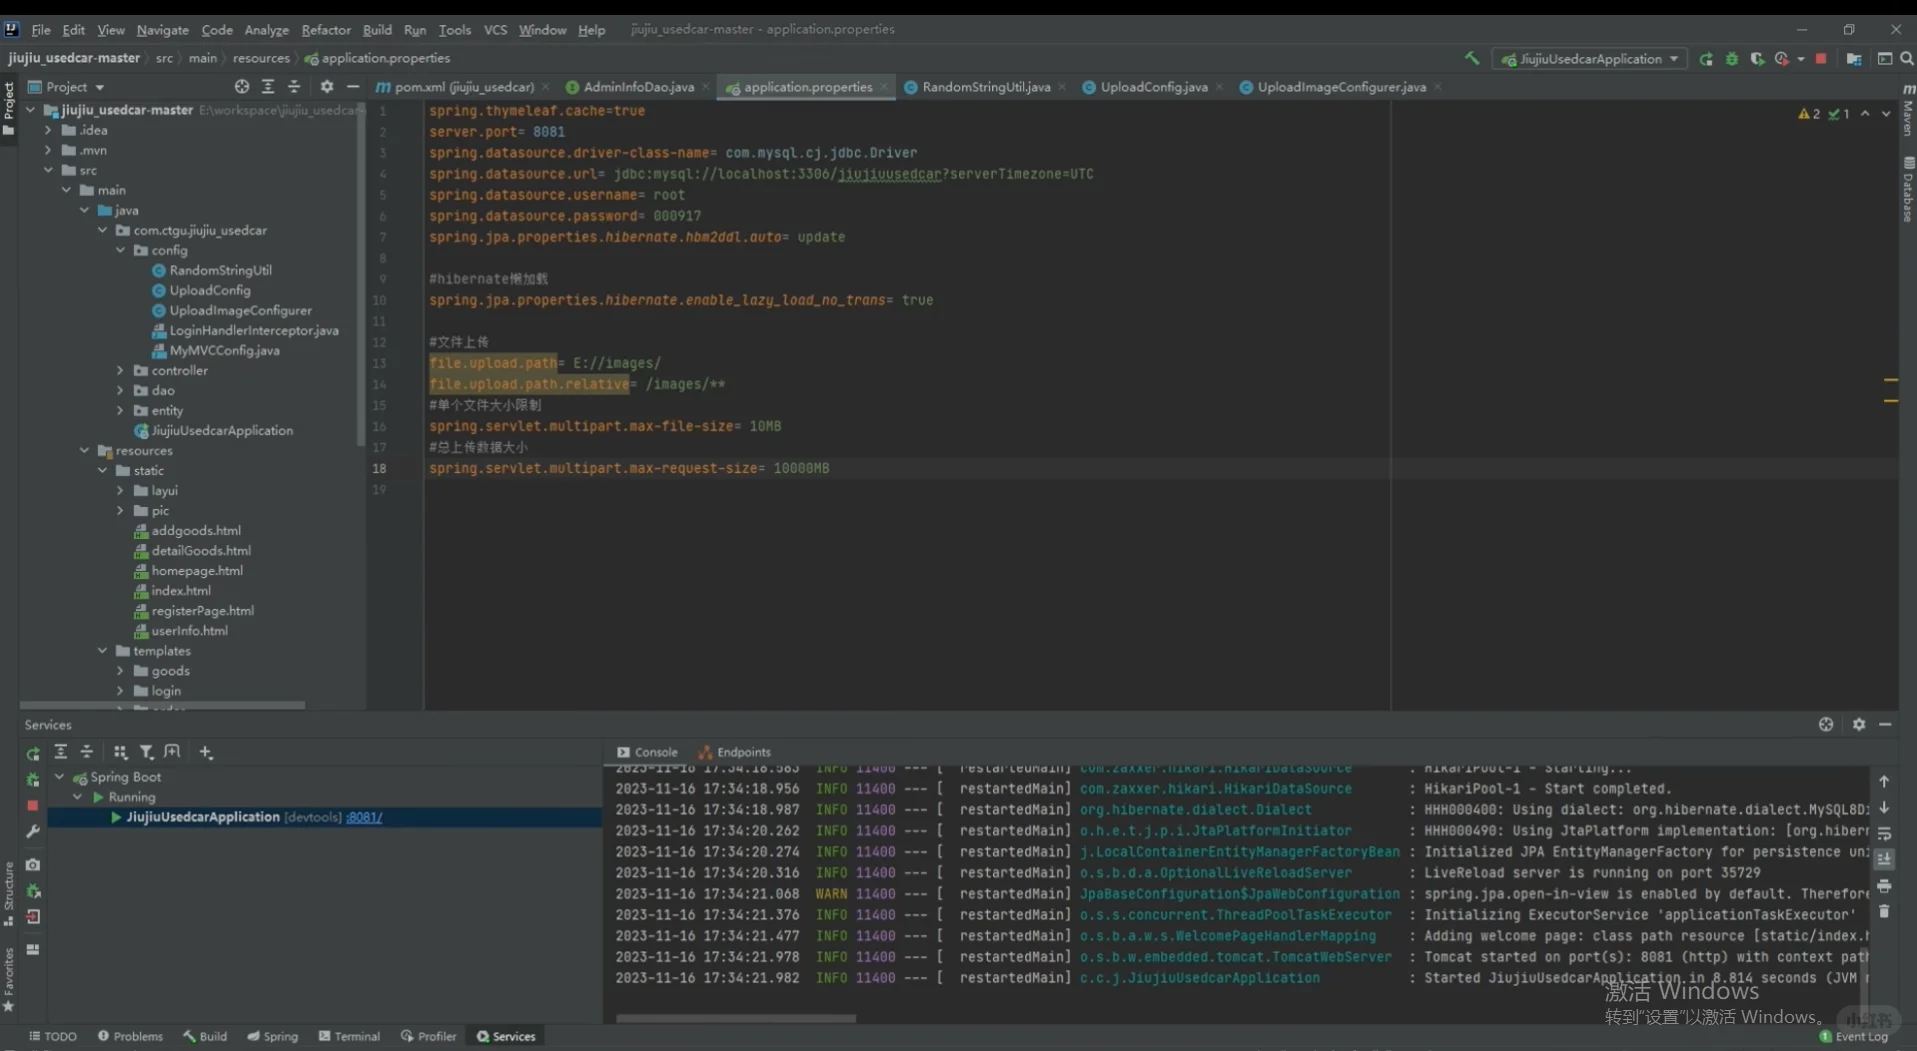Stop the running application with red square
This screenshot has height=1051, width=1917.
(1821, 59)
